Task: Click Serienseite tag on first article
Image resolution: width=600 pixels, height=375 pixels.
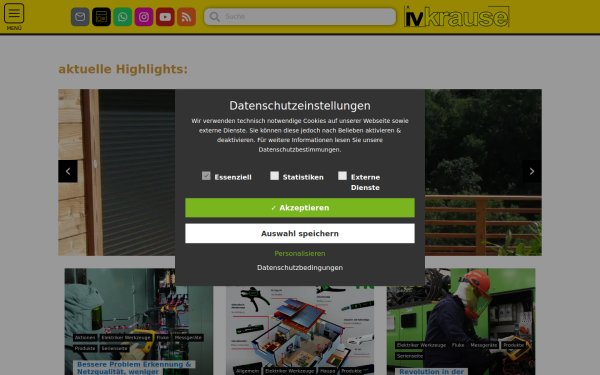Action: click(x=114, y=348)
